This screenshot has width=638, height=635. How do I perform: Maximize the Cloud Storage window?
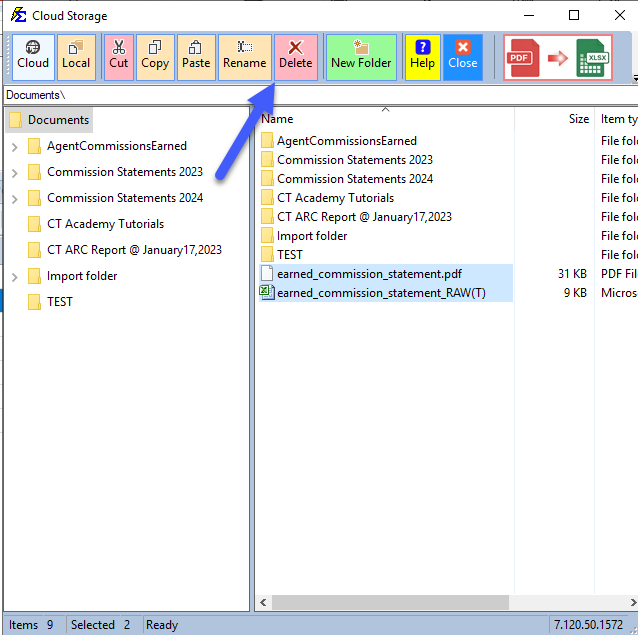(574, 15)
